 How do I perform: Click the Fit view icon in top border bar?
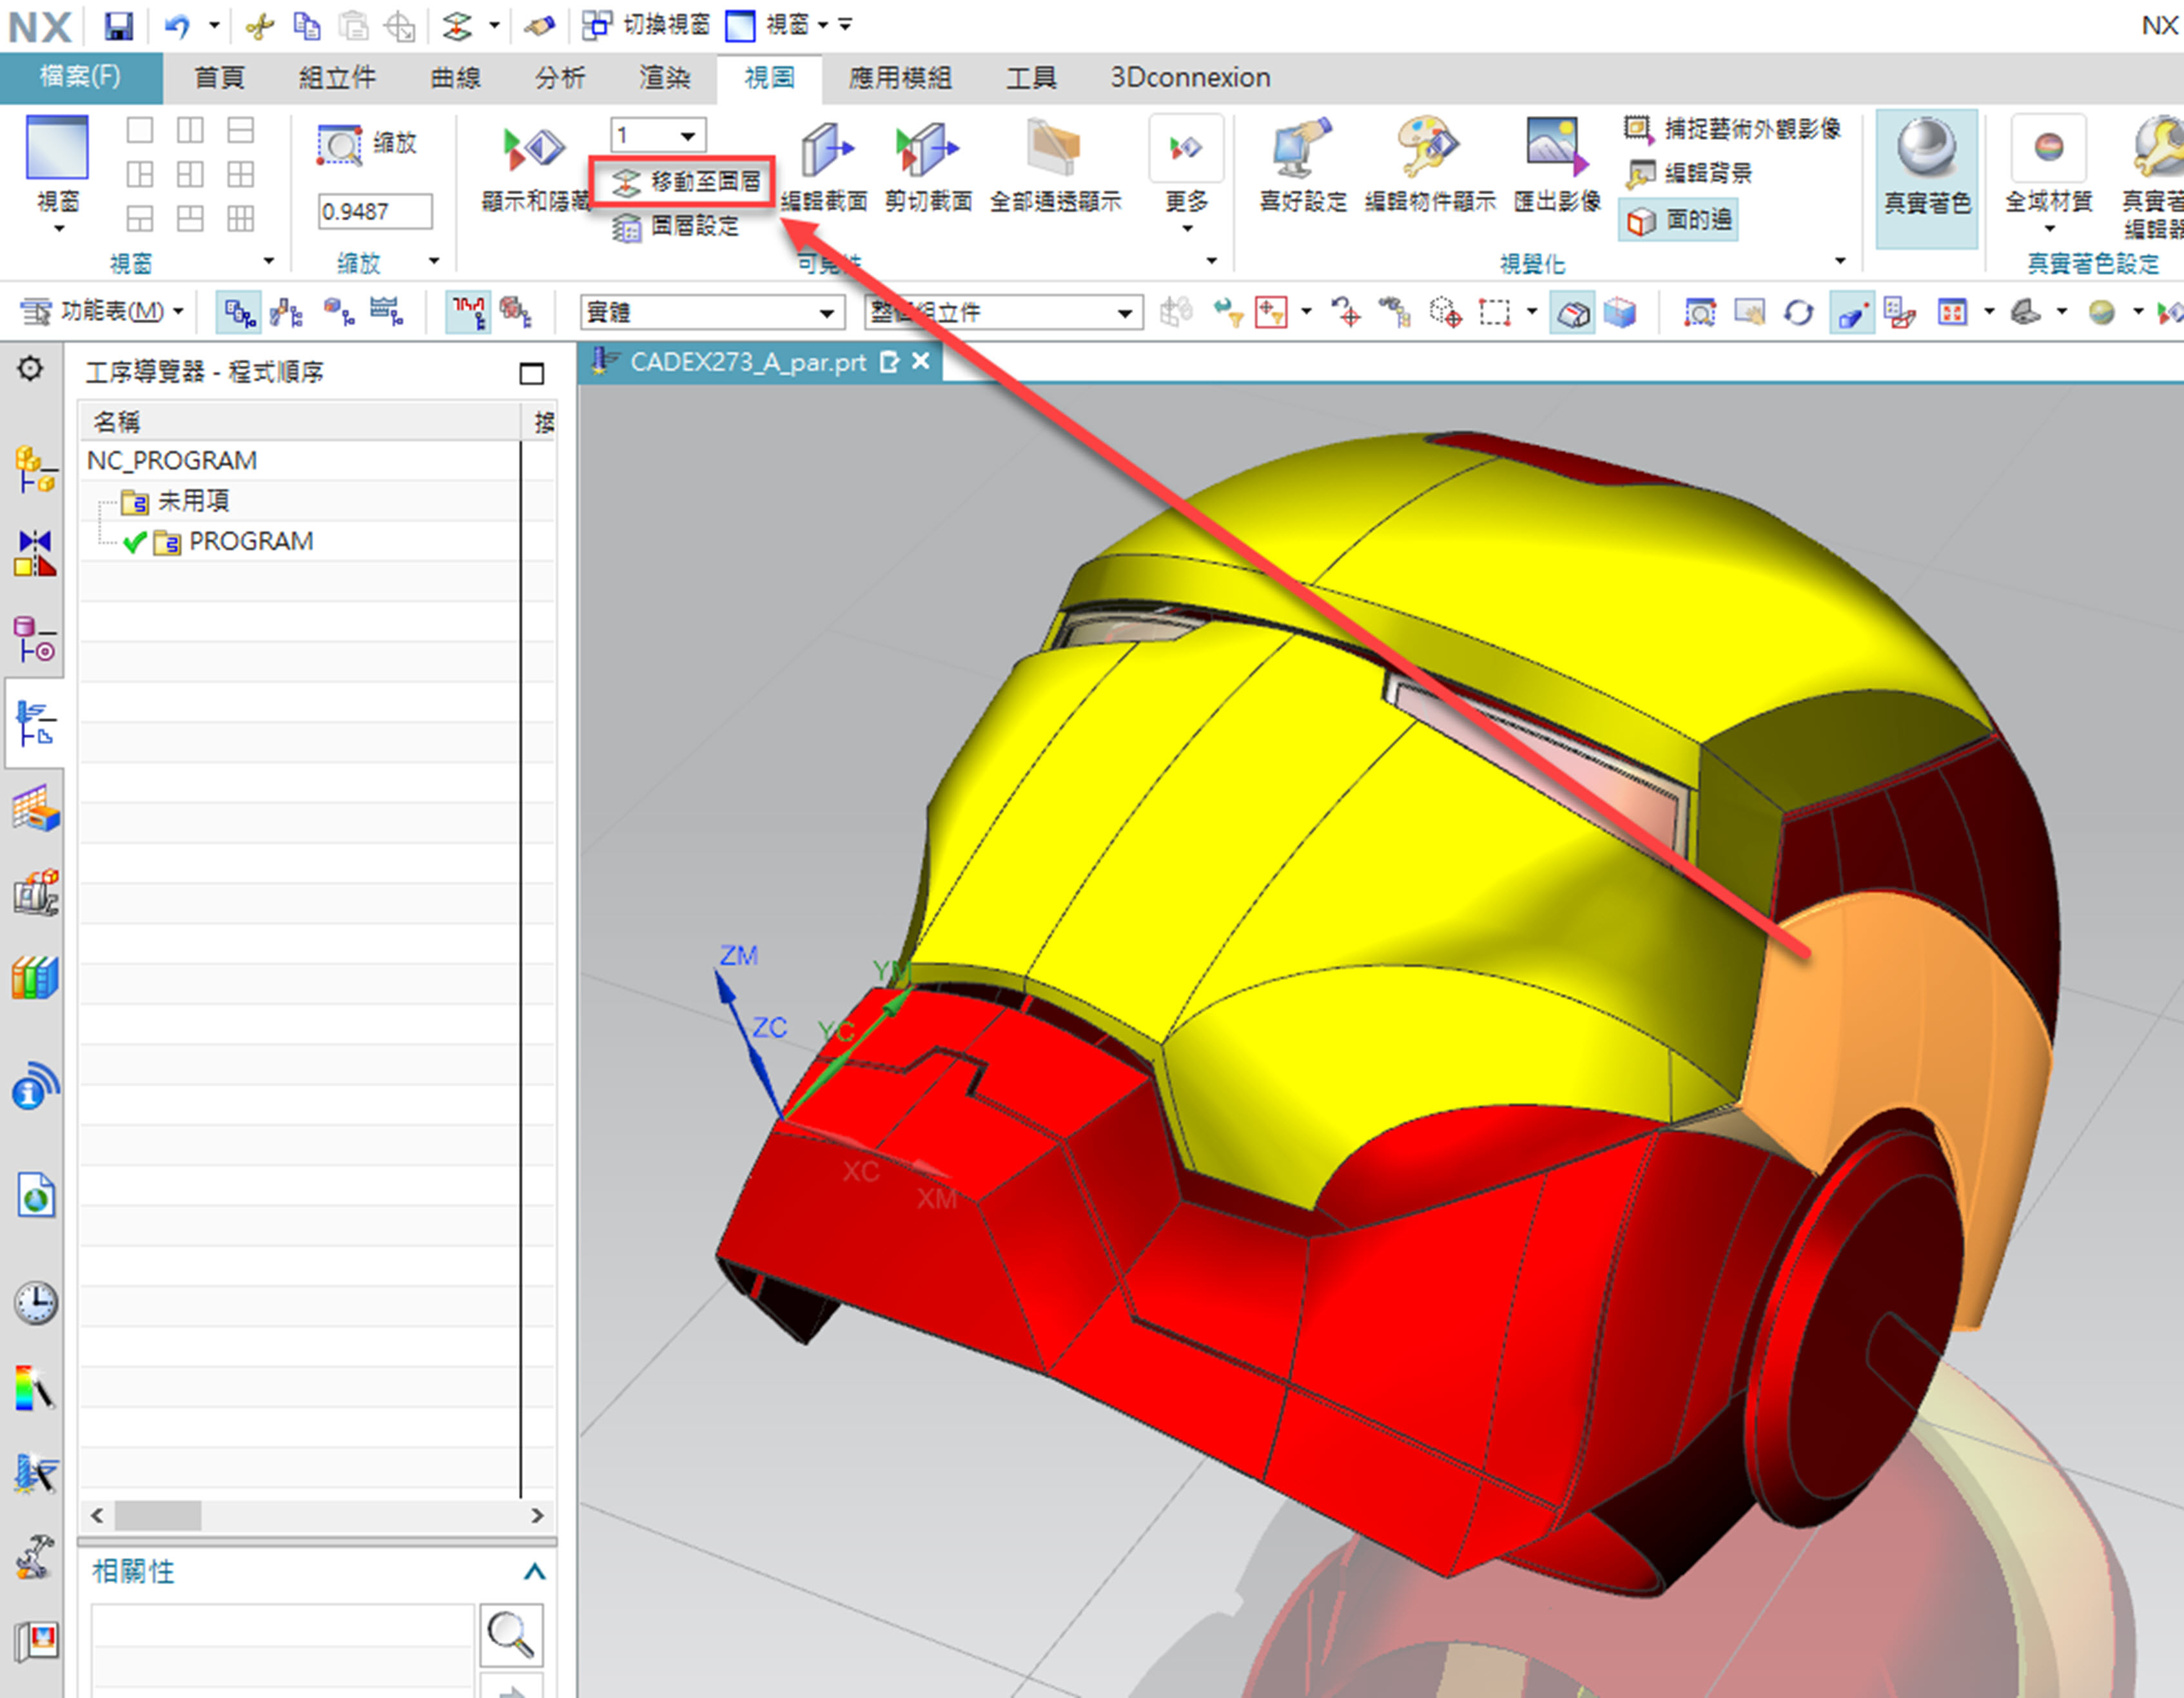coord(1700,313)
